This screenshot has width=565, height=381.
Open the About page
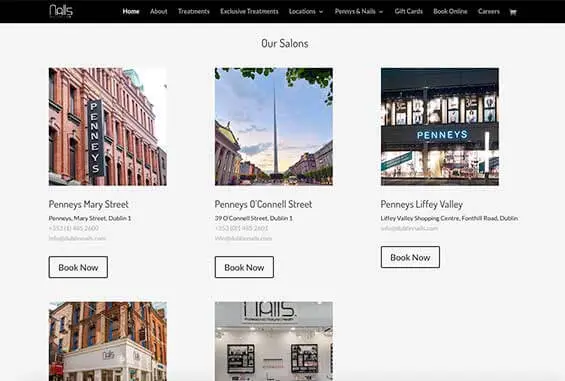click(x=159, y=12)
